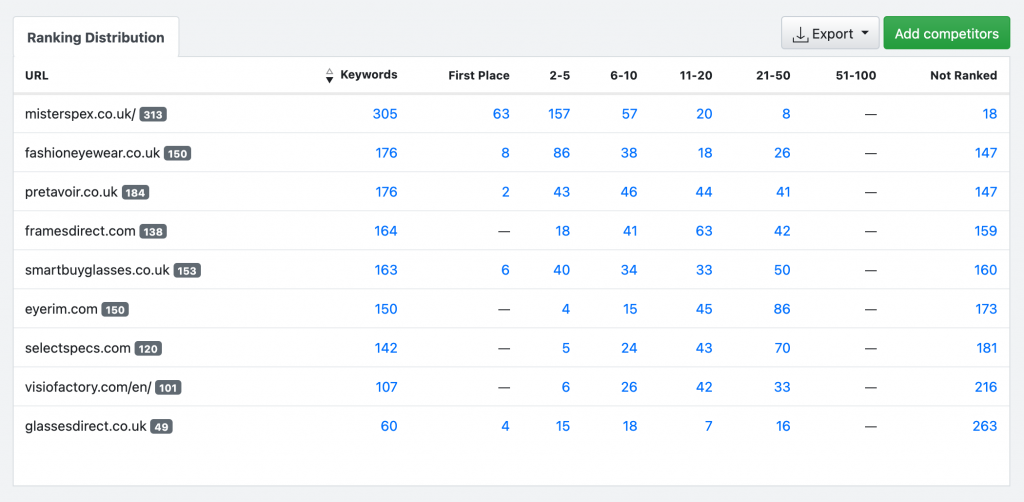
Task: Open eyerim.com 21-50 value 86
Action: click(x=782, y=309)
